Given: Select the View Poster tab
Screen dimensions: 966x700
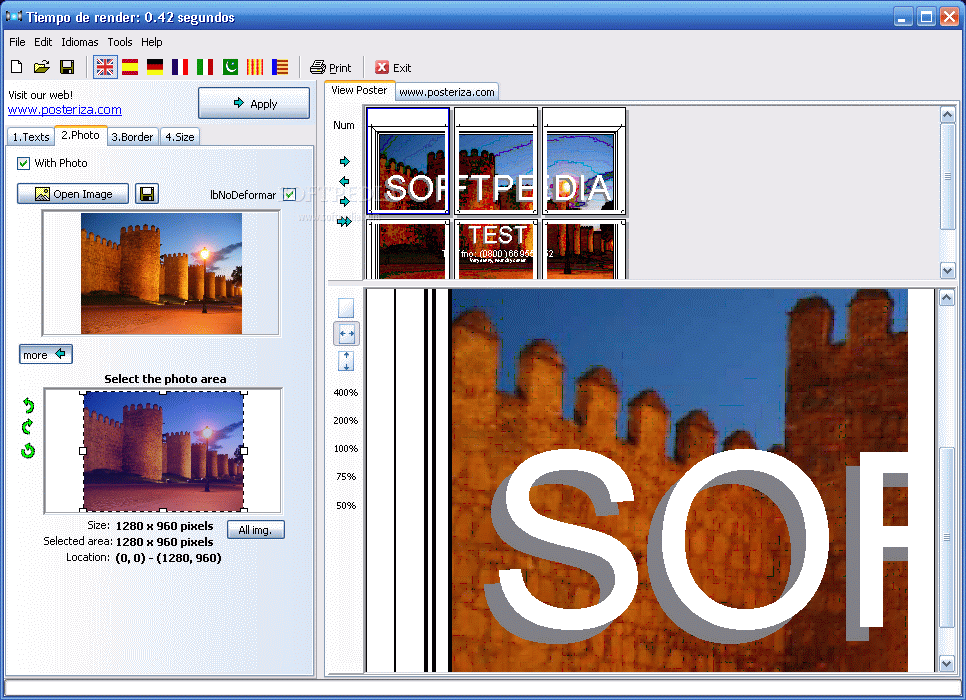Looking at the screenshot, I should [359, 90].
